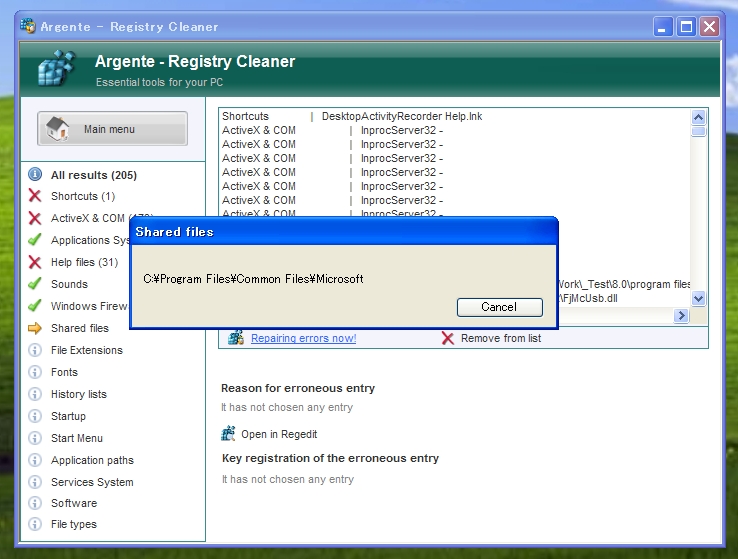
Task: Click the orange arrow beside Shared files
Action: click(35, 328)
